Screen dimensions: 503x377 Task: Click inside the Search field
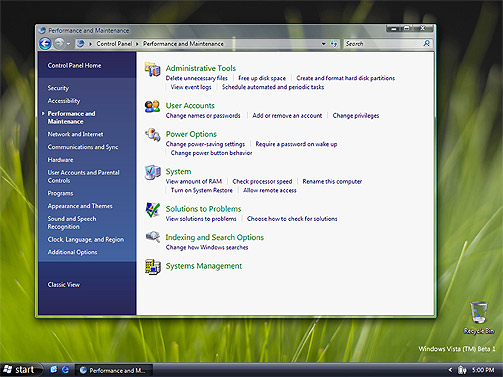coord(383,44)
